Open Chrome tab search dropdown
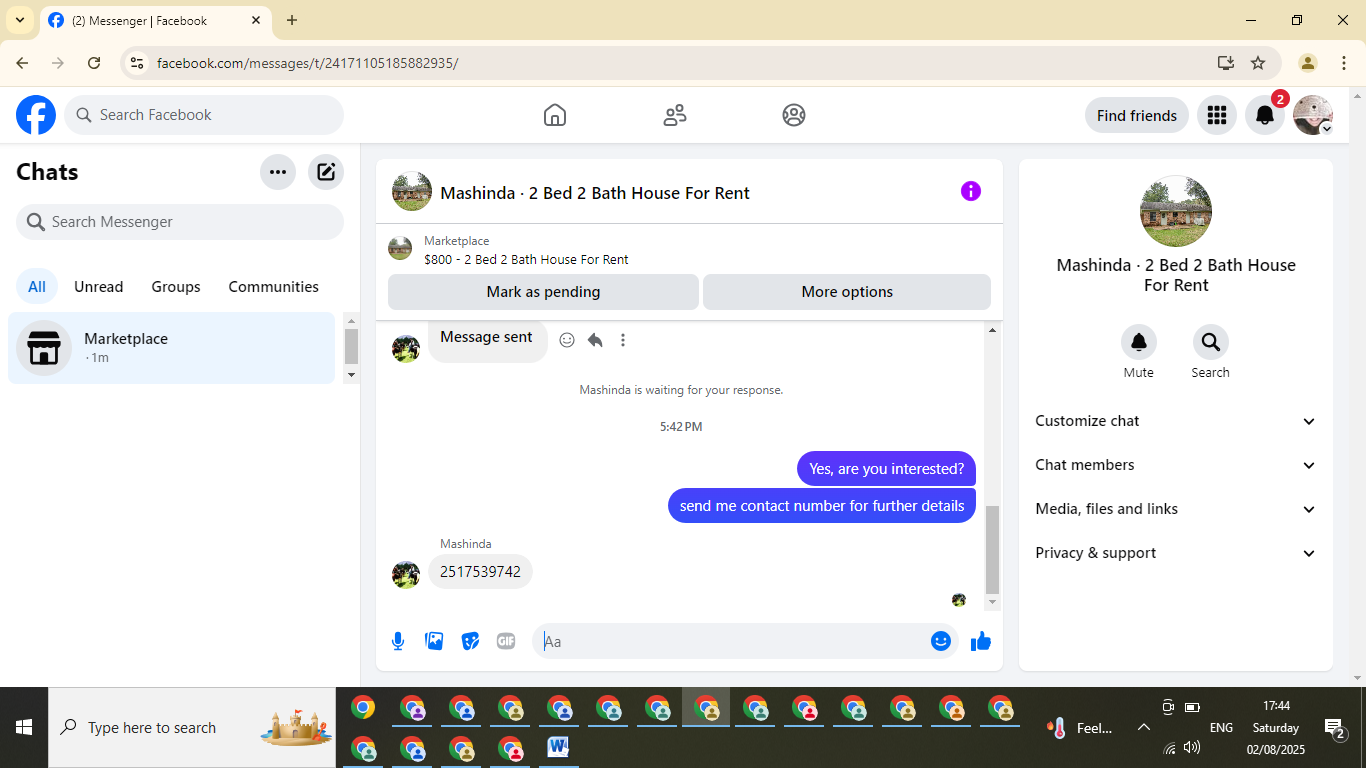The image size is (1366, 768). point(19,20)
